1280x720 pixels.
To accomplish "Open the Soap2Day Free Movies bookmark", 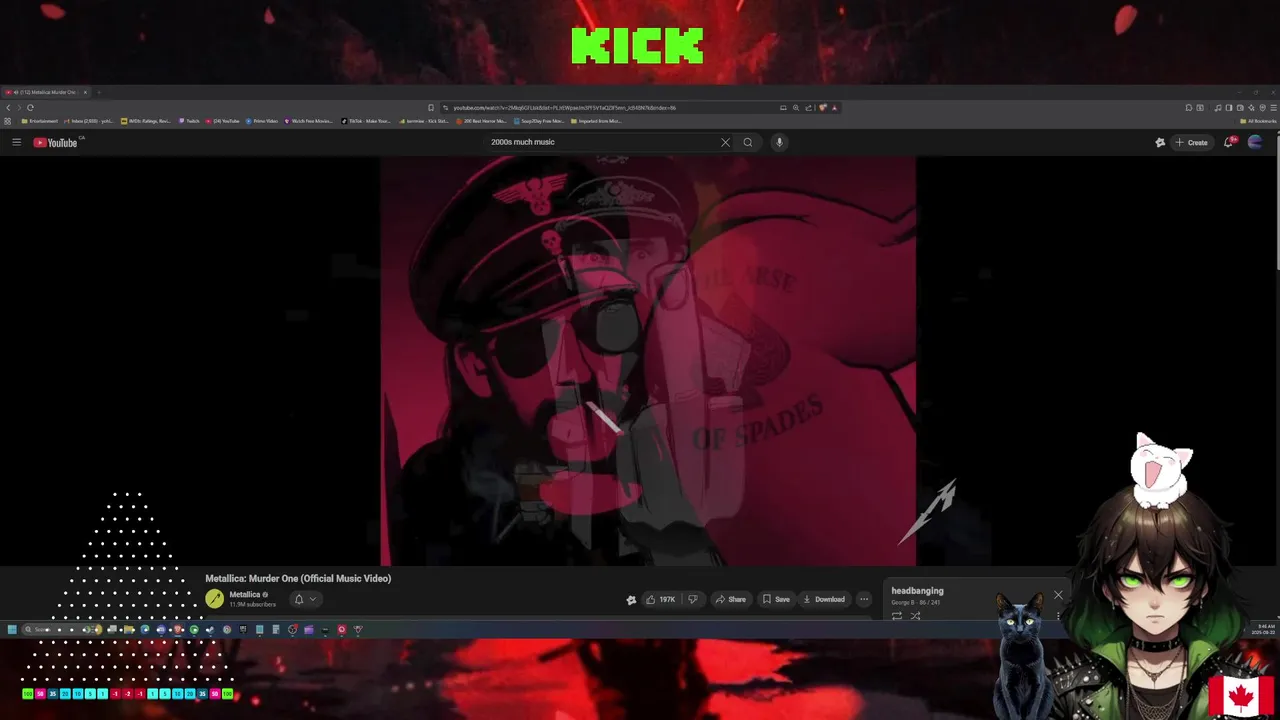I will tap(540, 121).
